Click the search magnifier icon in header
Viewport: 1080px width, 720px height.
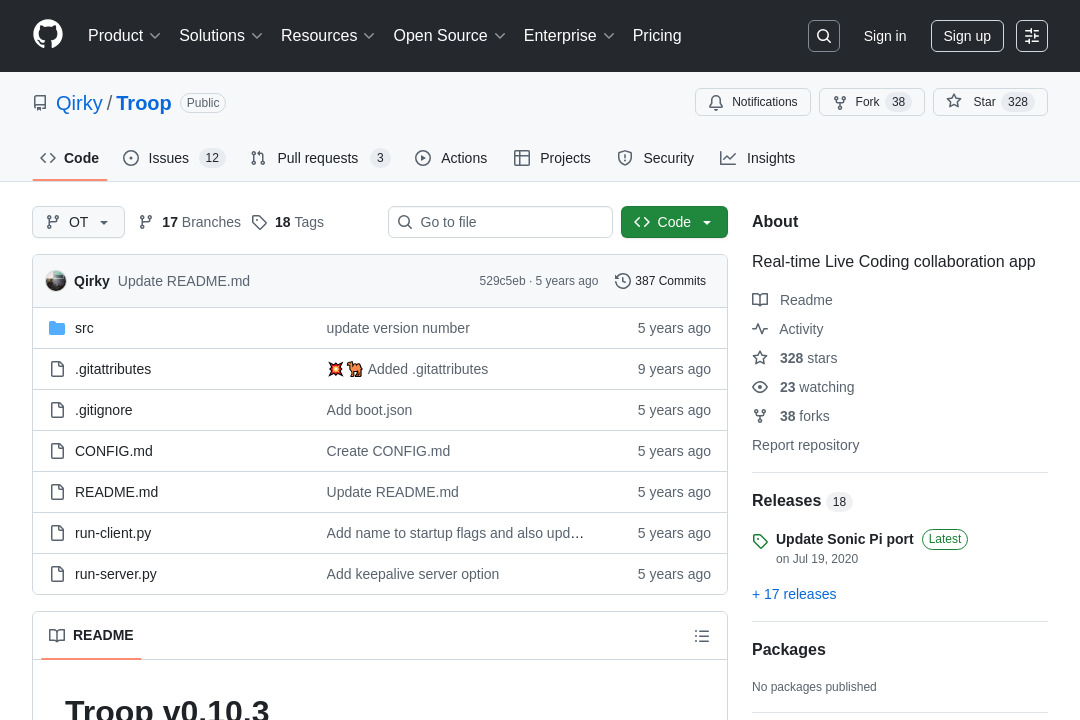824,36
